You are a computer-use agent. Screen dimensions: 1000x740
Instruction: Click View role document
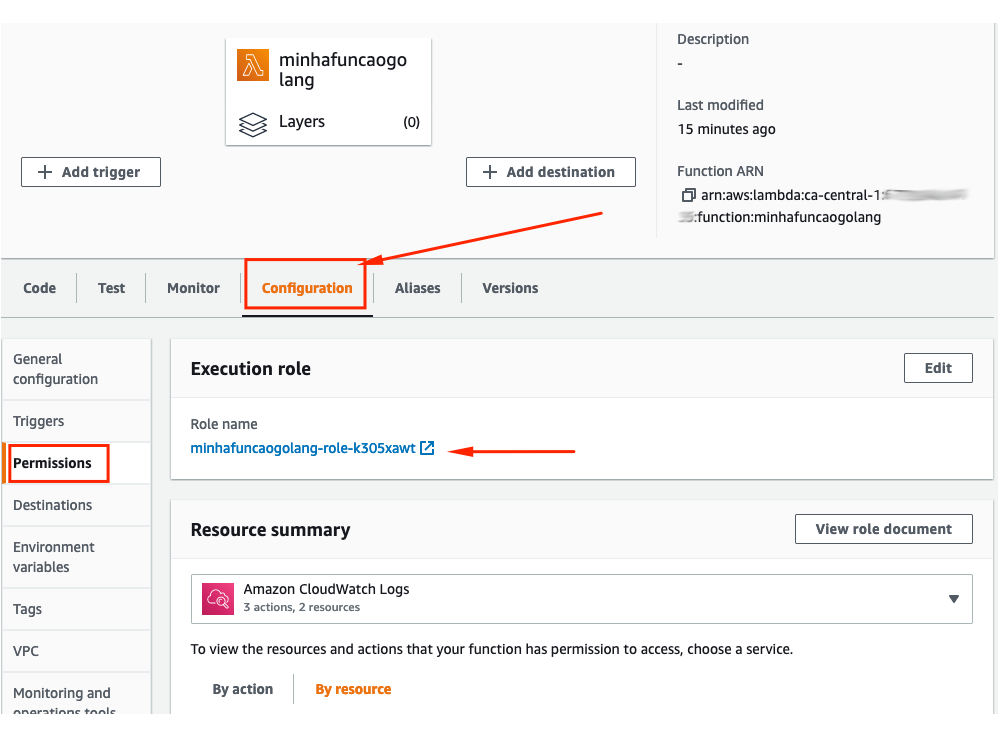(883, 529)
